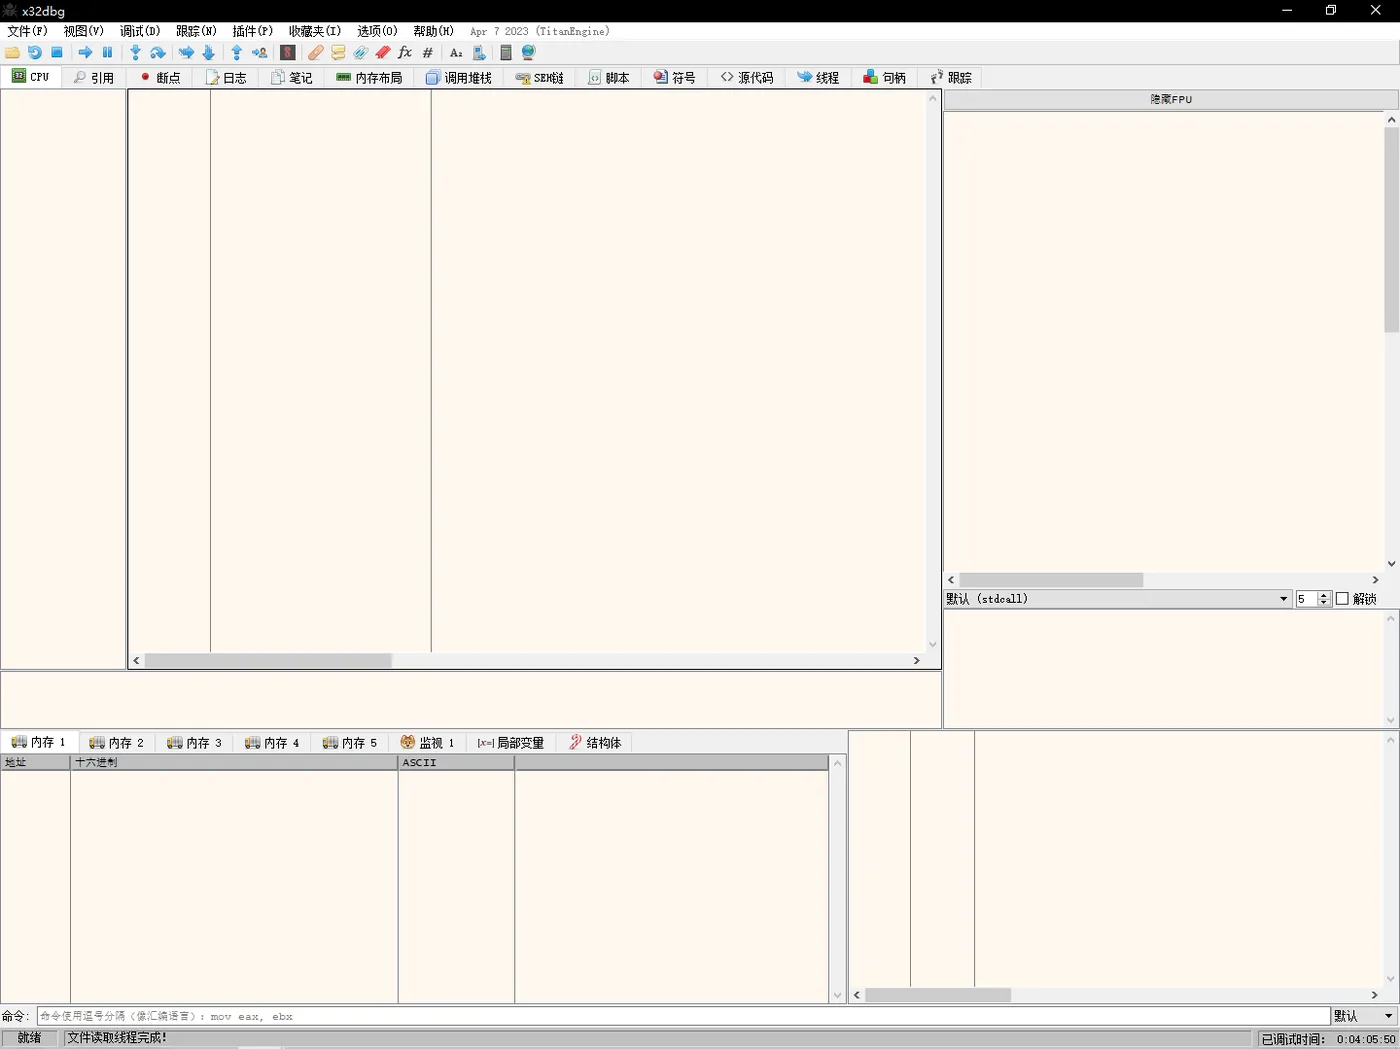Screen dimensions: 1400x1049
Task: Select the 内存 3 dump tab
Action: tap(195, 742)
